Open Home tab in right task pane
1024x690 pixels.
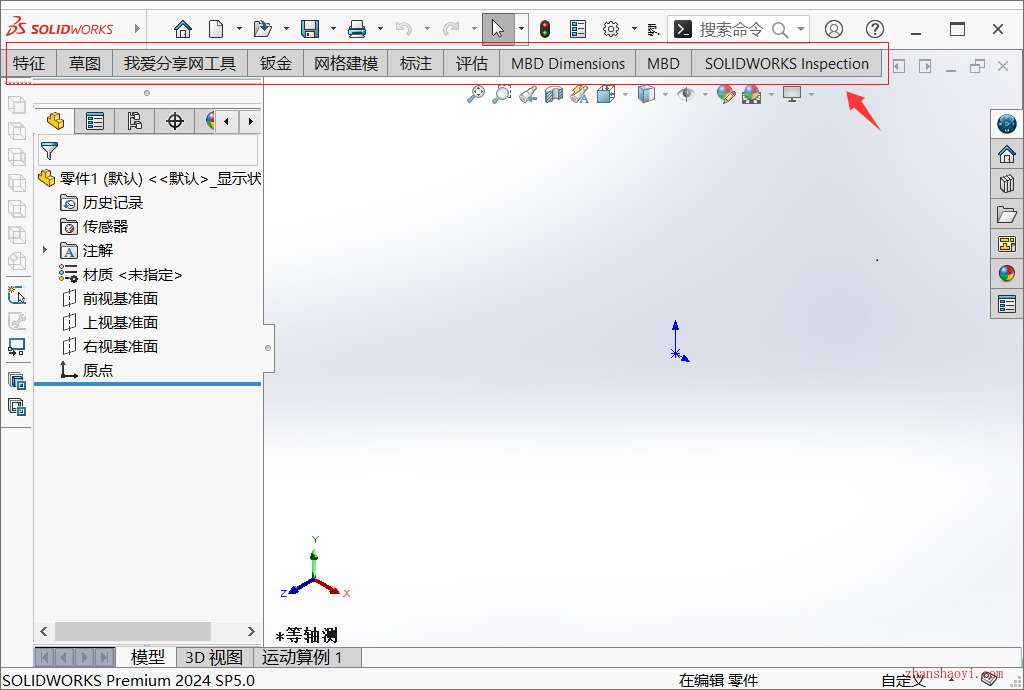coord(1007,155)
